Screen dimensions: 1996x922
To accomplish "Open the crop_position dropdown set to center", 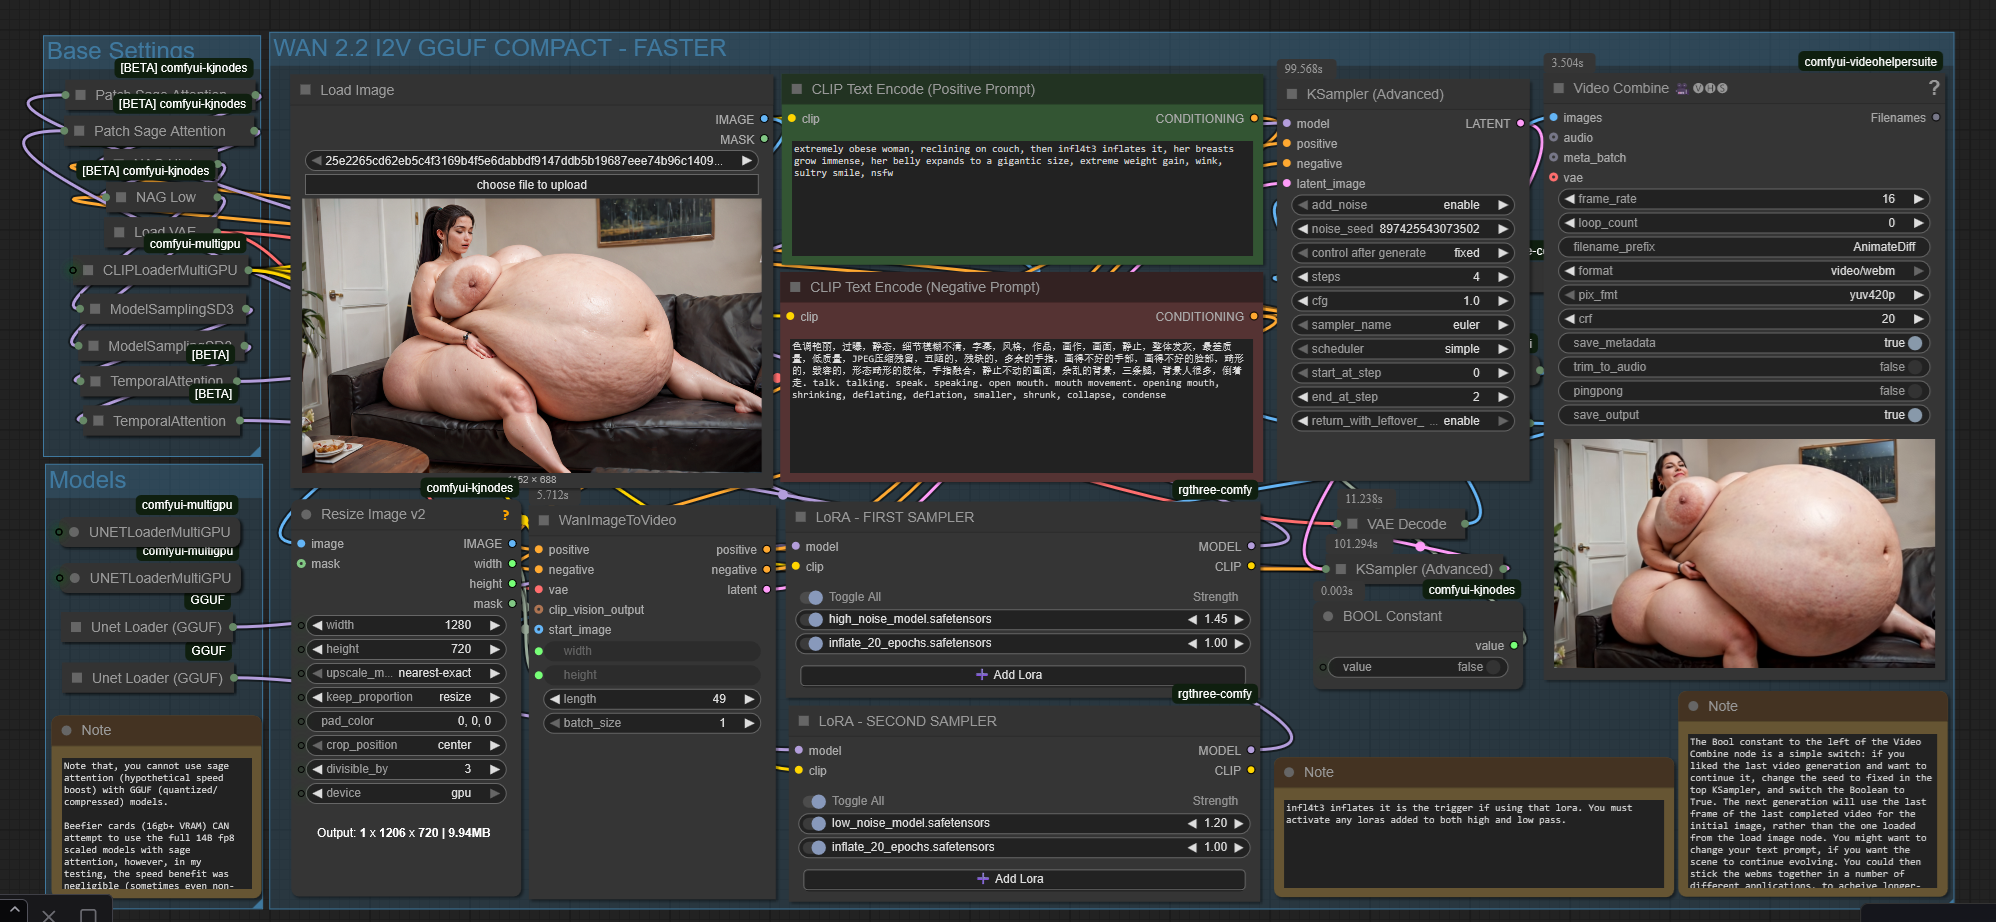I will pyautogui.click(x=404, y=745).
